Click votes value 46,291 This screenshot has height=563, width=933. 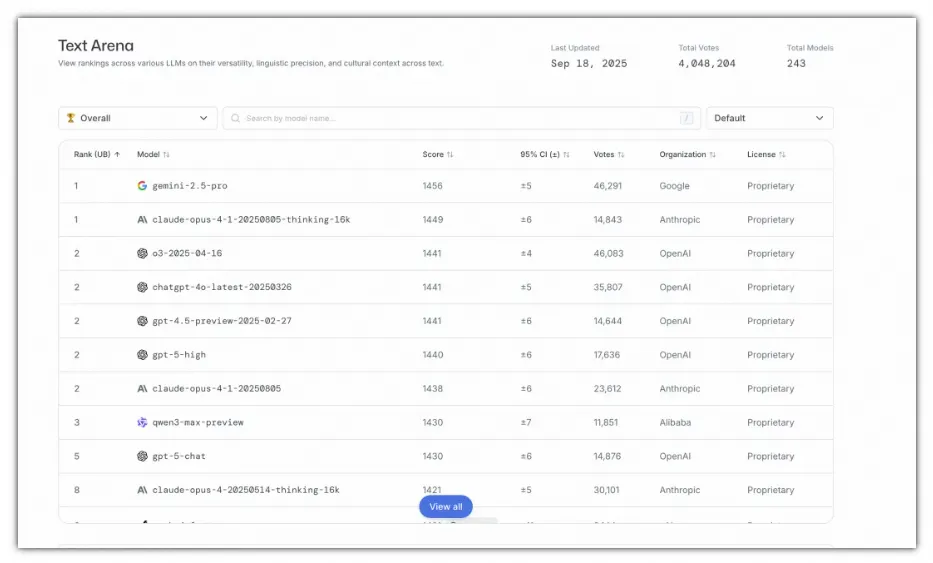(x=608, y=186)
